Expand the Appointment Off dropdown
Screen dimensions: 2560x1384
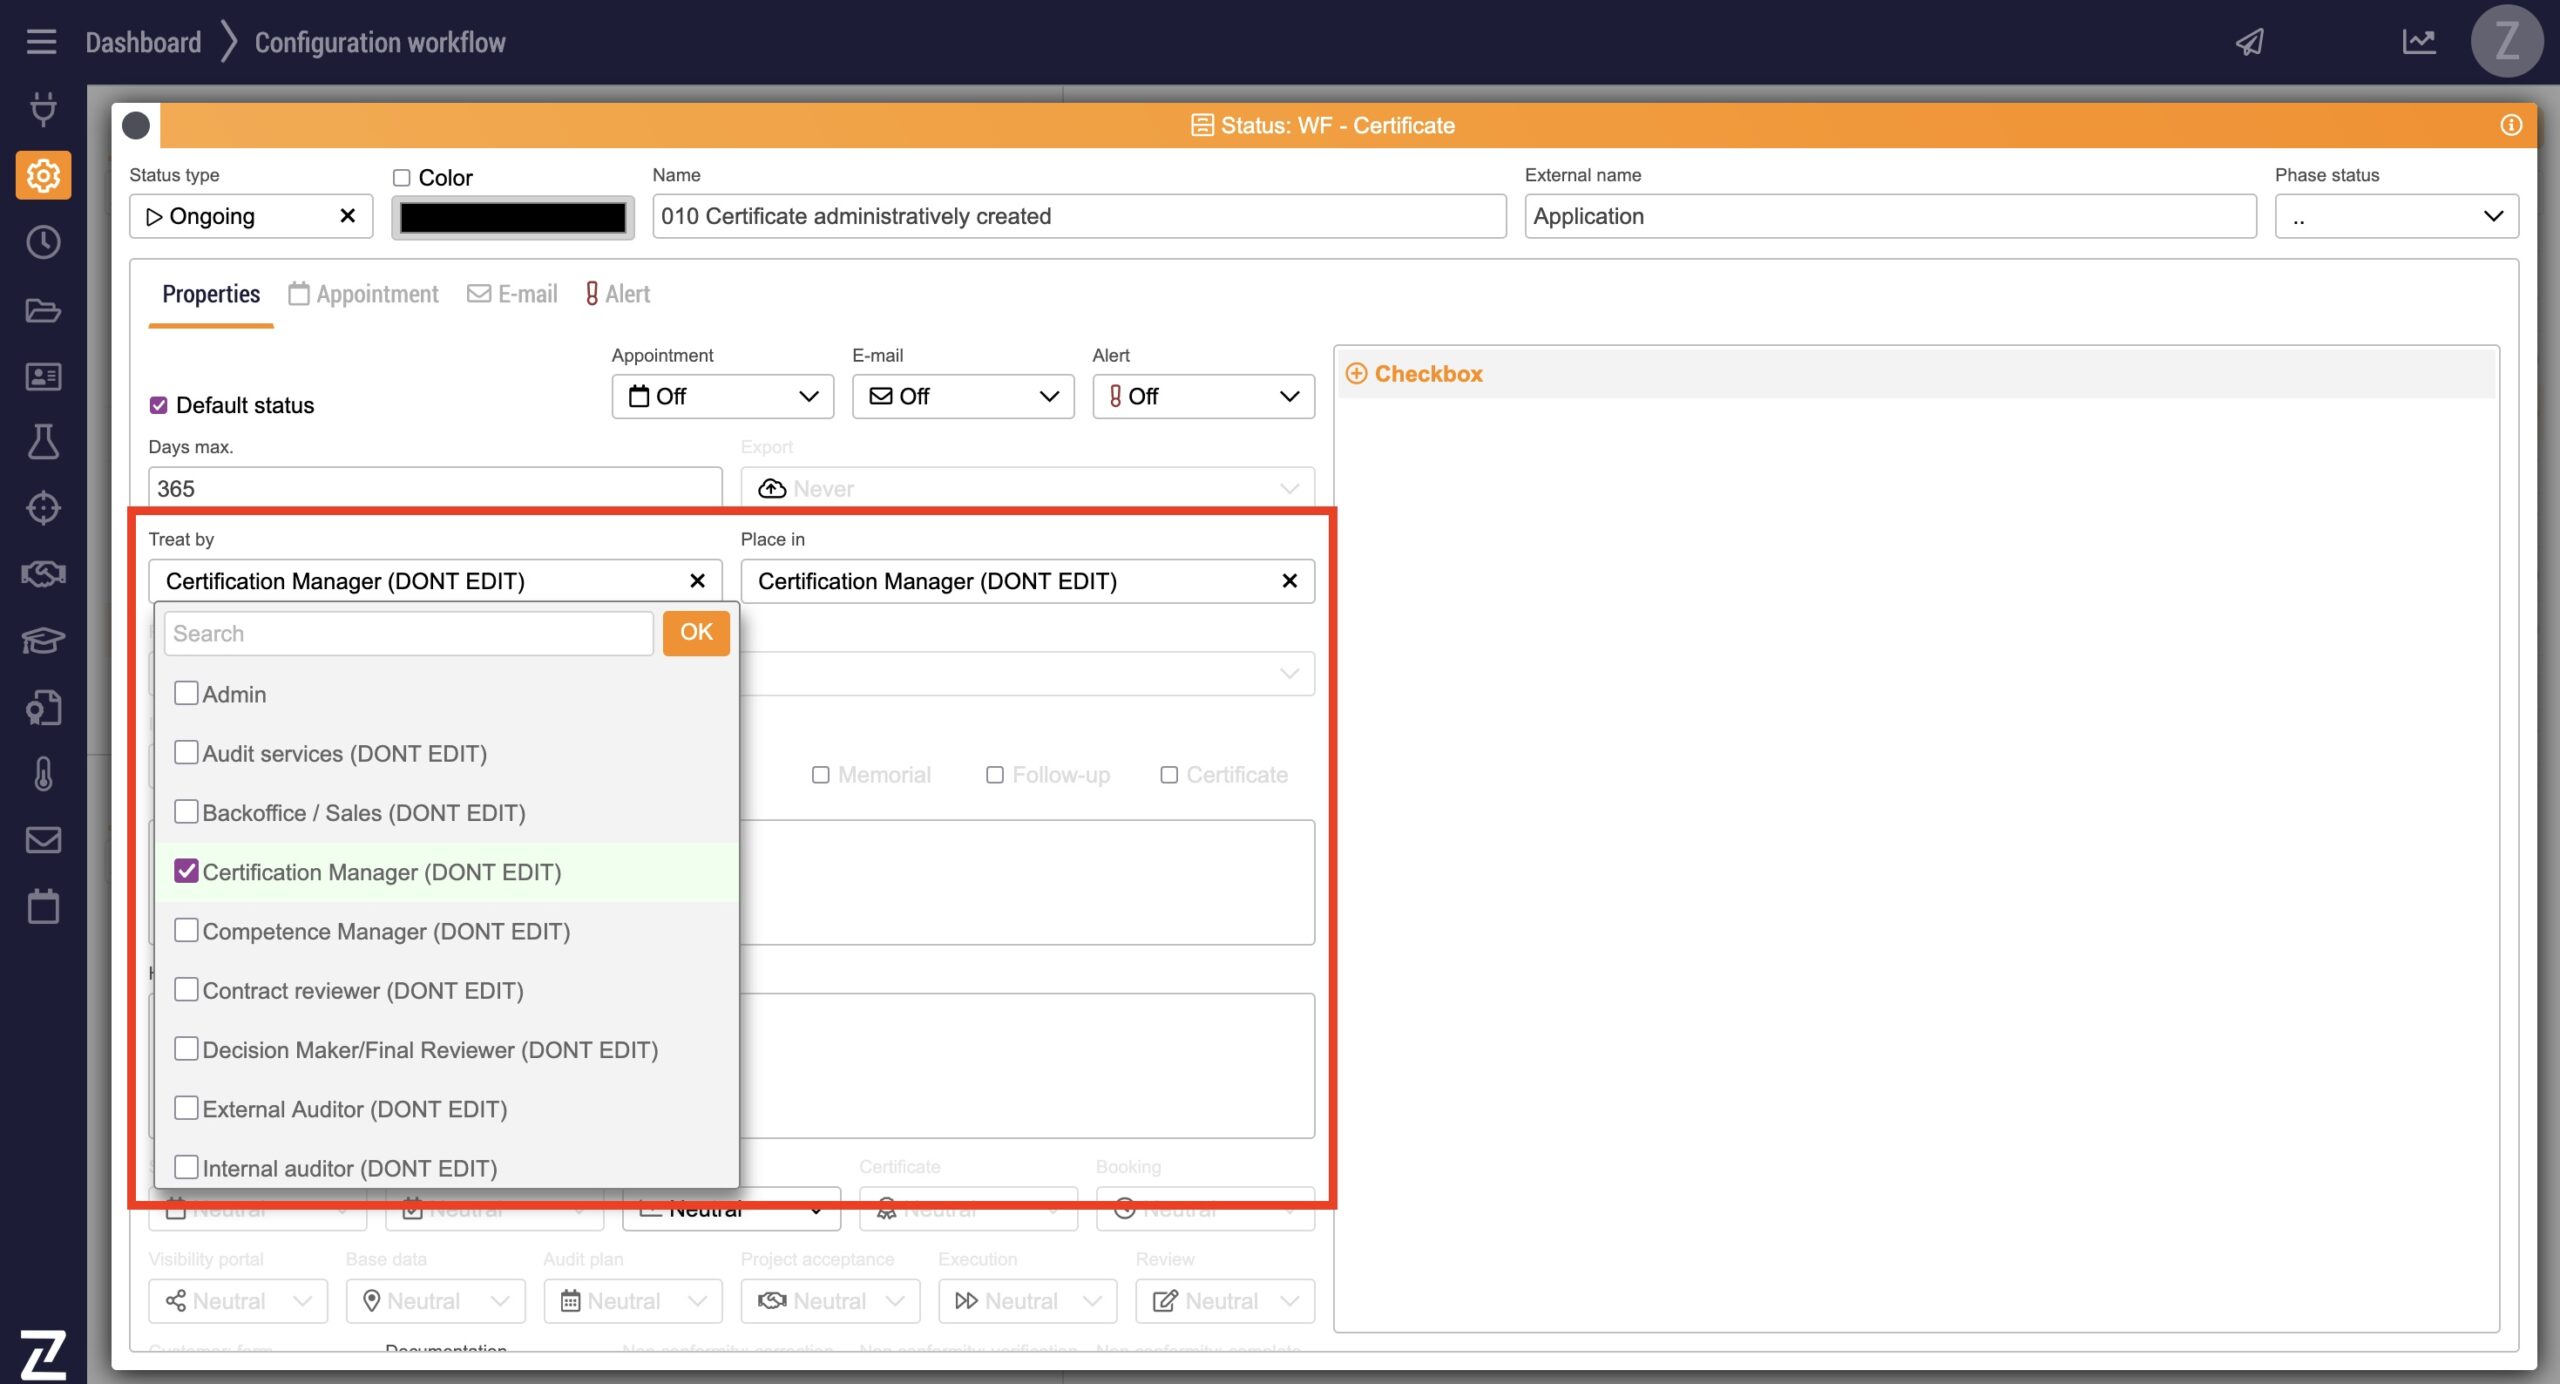point(722,396)
